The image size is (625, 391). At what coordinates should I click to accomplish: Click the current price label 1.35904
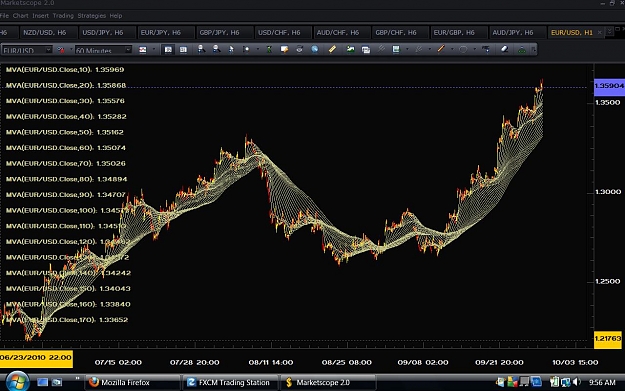point(609,86)
